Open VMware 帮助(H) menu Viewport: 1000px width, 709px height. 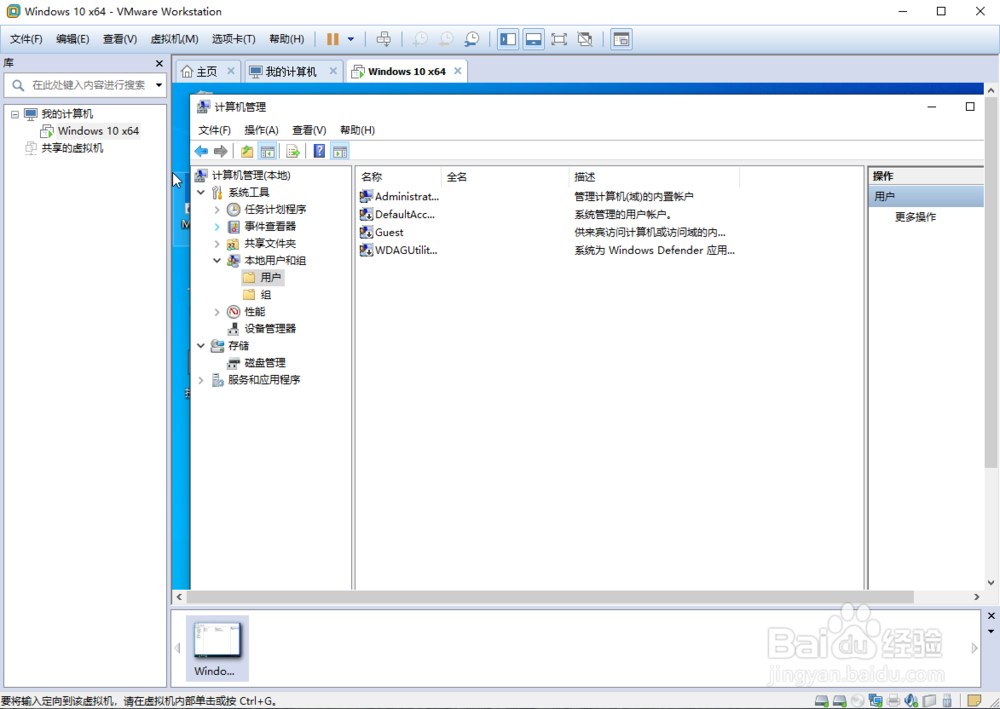click(286, 40)
